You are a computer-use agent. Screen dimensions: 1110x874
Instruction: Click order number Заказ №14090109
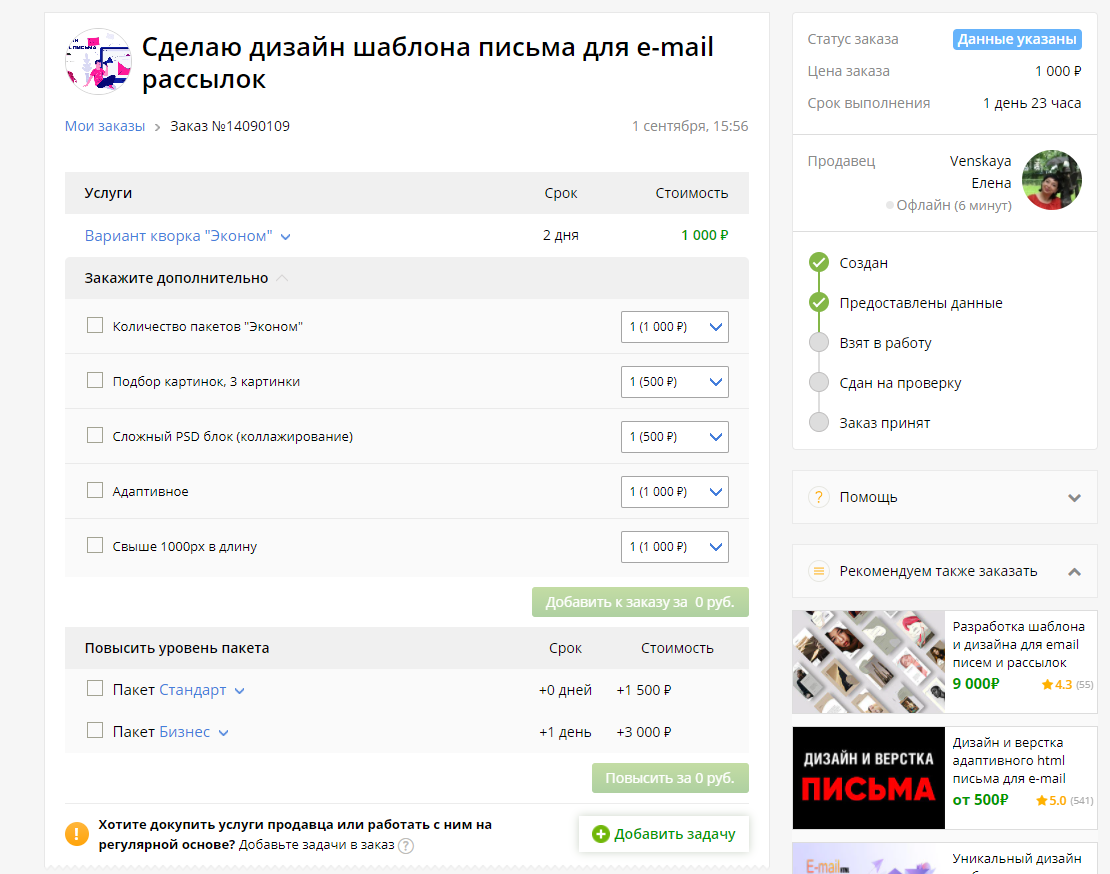pyautogui.click(x=230, y=126)
